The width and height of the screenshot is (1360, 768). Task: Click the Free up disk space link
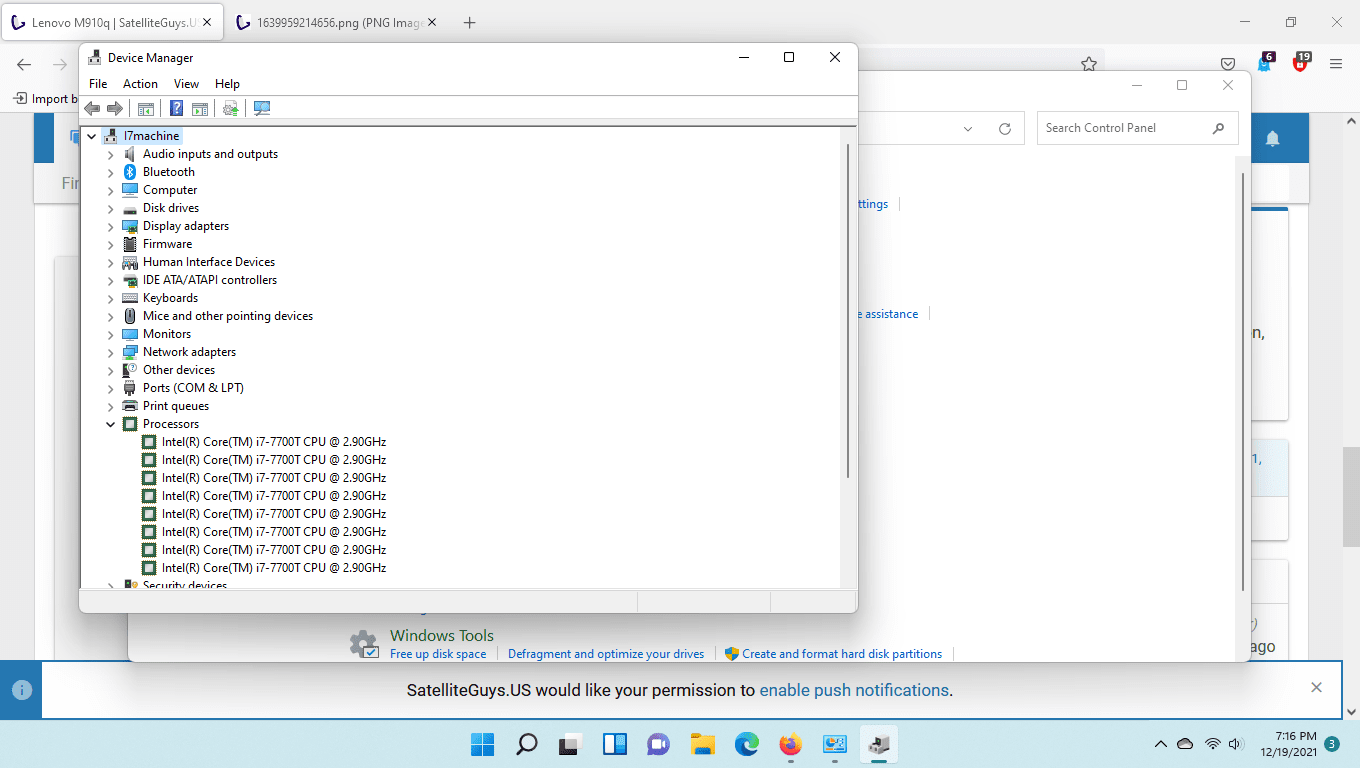point(438,654)
